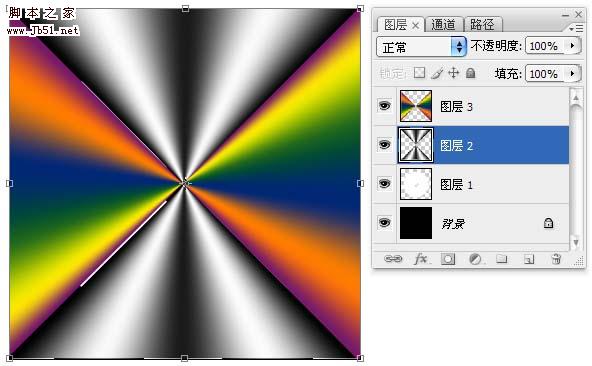Screen dimensions: 592x366
Task: Lock position move icon
Action: pyautogui.click(x=453, y=73)
